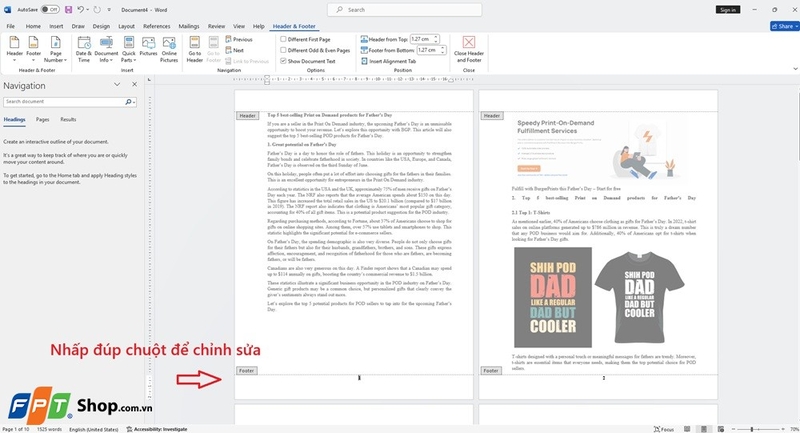Insert Pictures from the ribbon
The image size is (800, 433).
pos(148,46)
